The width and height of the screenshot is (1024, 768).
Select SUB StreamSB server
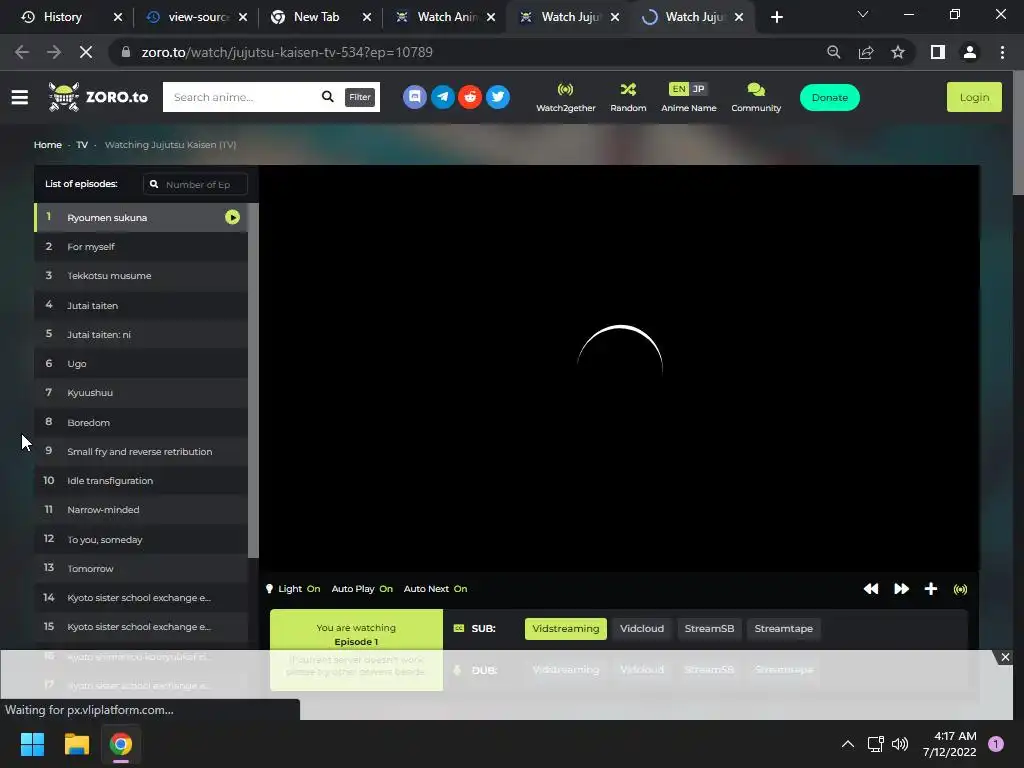tap(709, 628)
